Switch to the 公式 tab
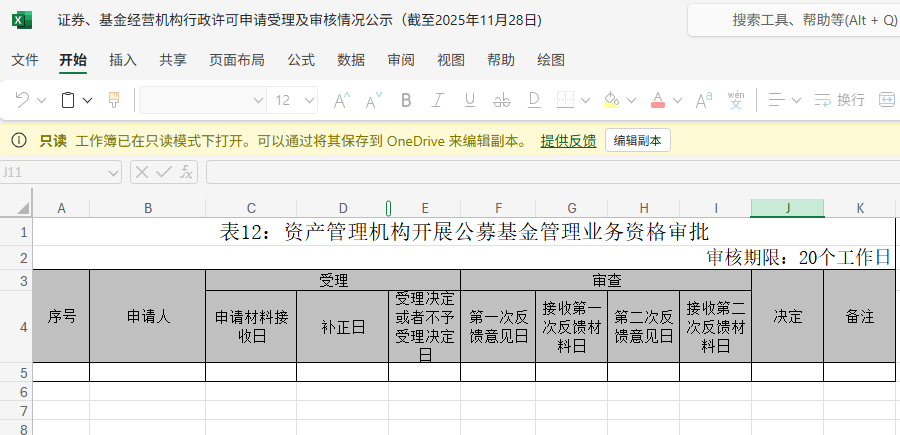The height and width of the screenshot is (435, 900). [301, 60]
